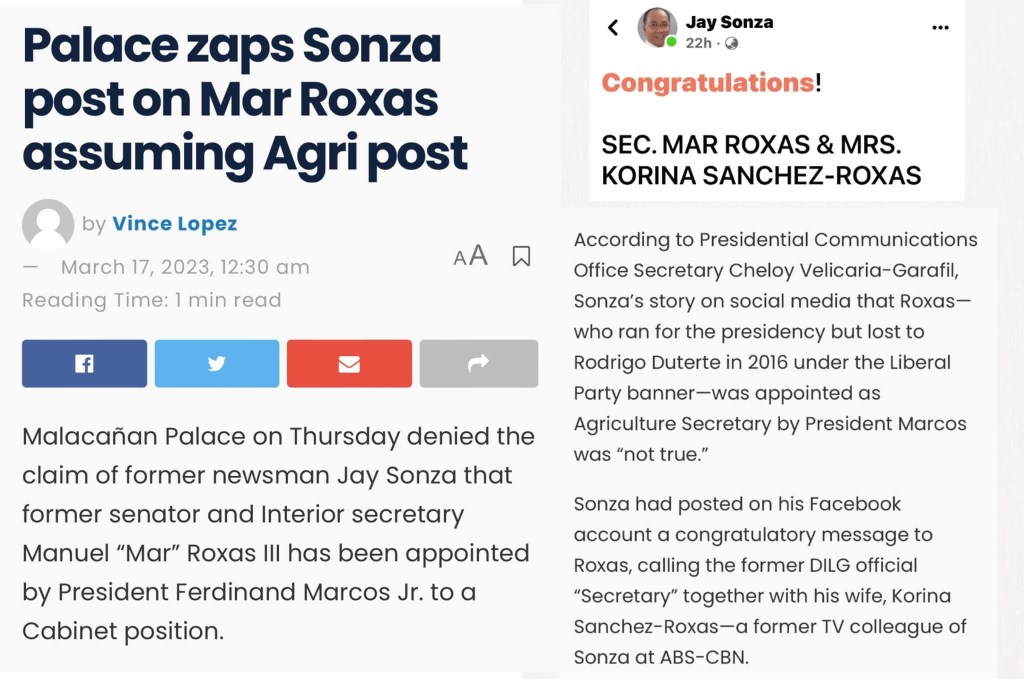Image resolution: width=1024 pixels, height=679 pixels.
Task: Click the gray share arrow button
Action: click(478, 364)
